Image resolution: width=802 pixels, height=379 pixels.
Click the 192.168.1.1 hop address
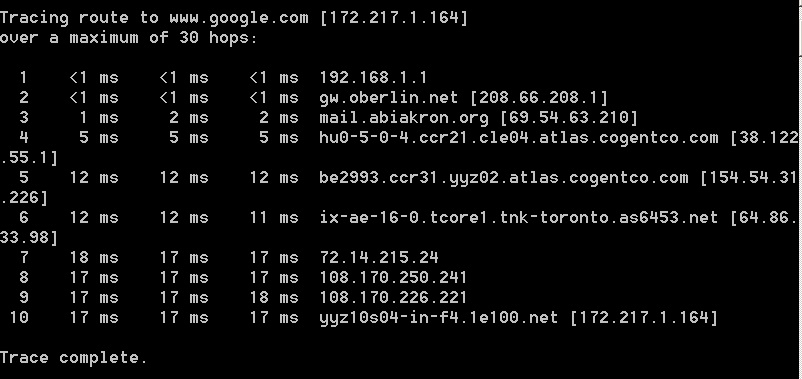[373, 78]
